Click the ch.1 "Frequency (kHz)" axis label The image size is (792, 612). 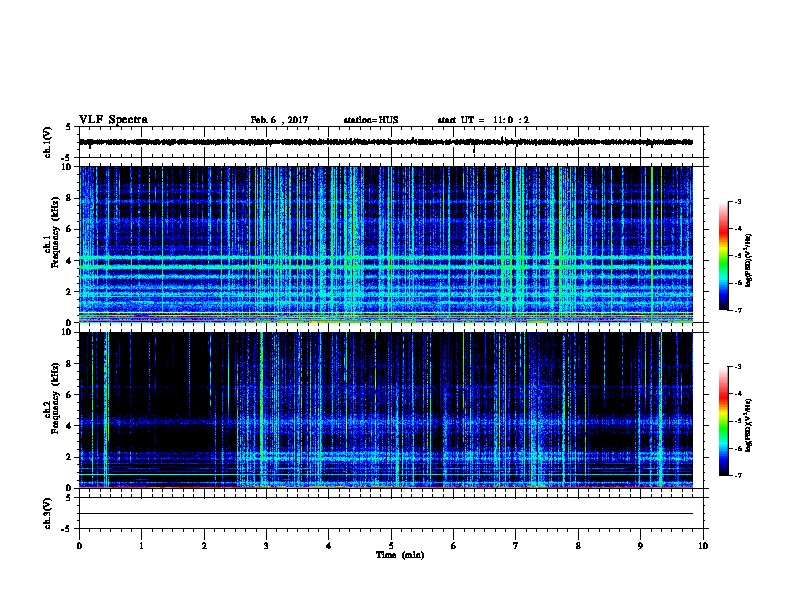coord(55,233)
